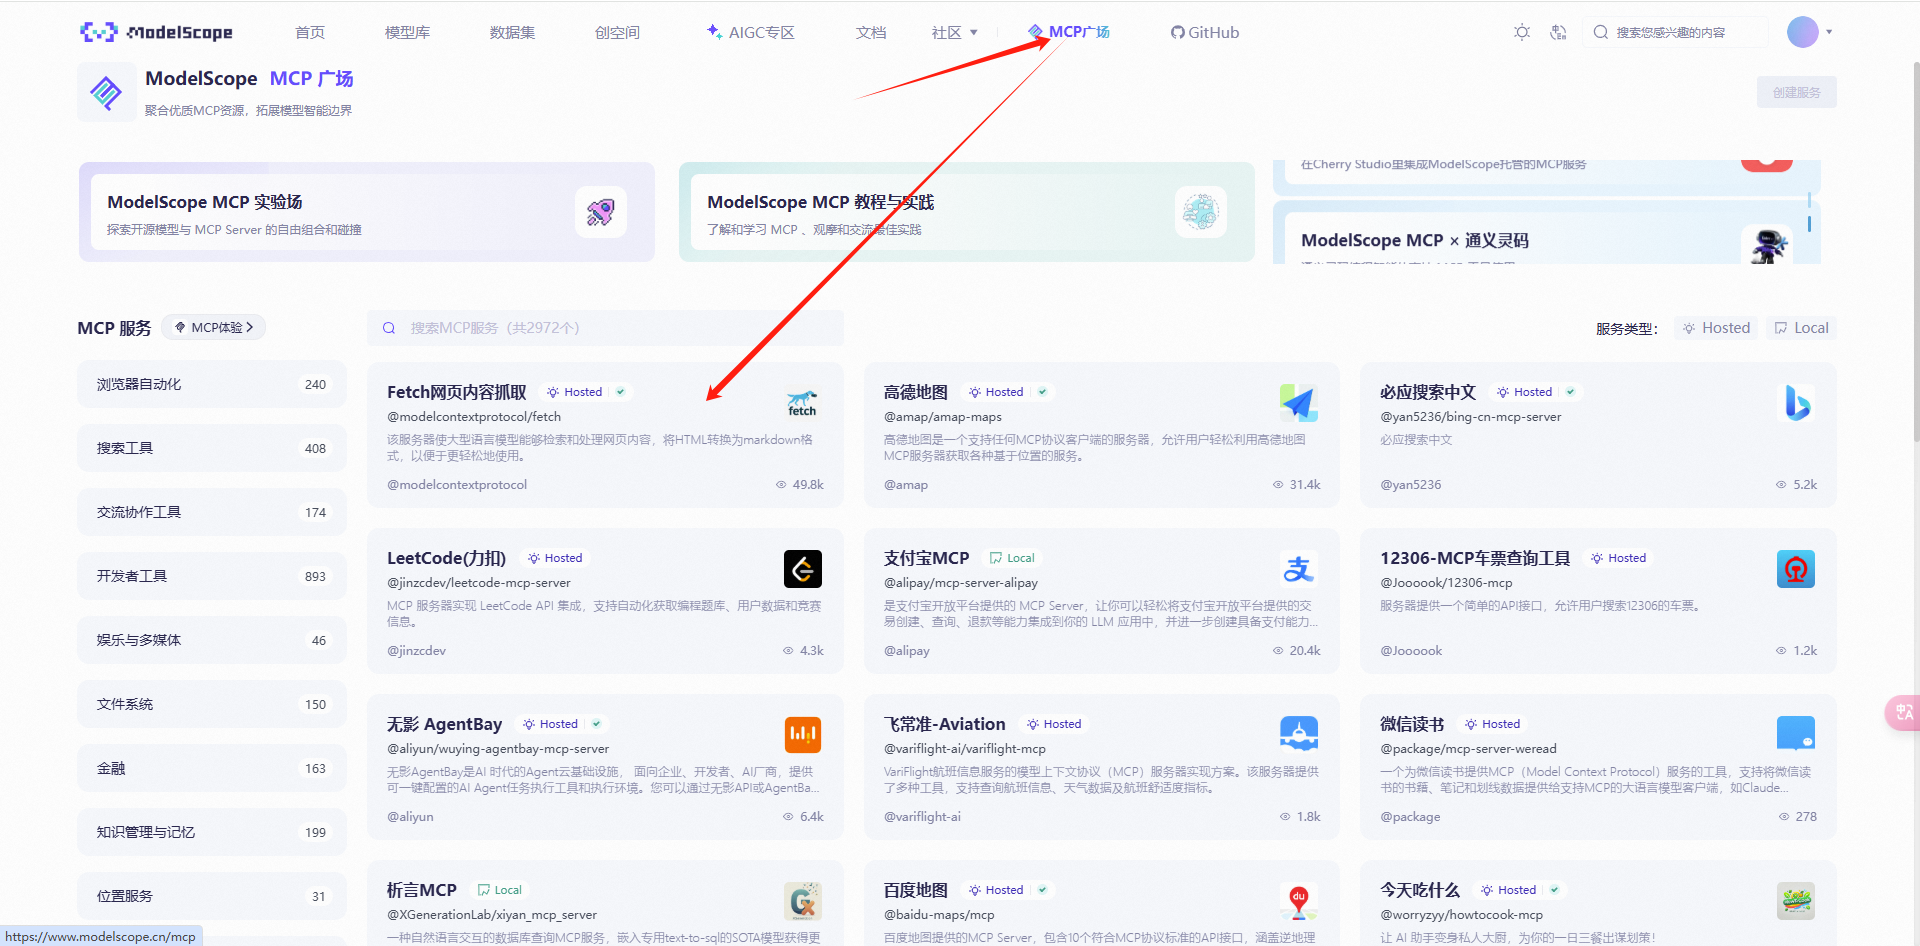The width and height of the screenshot is (1920, 946).
Task: Click the 析言MCP logo icon
Action: click(802, 901)
